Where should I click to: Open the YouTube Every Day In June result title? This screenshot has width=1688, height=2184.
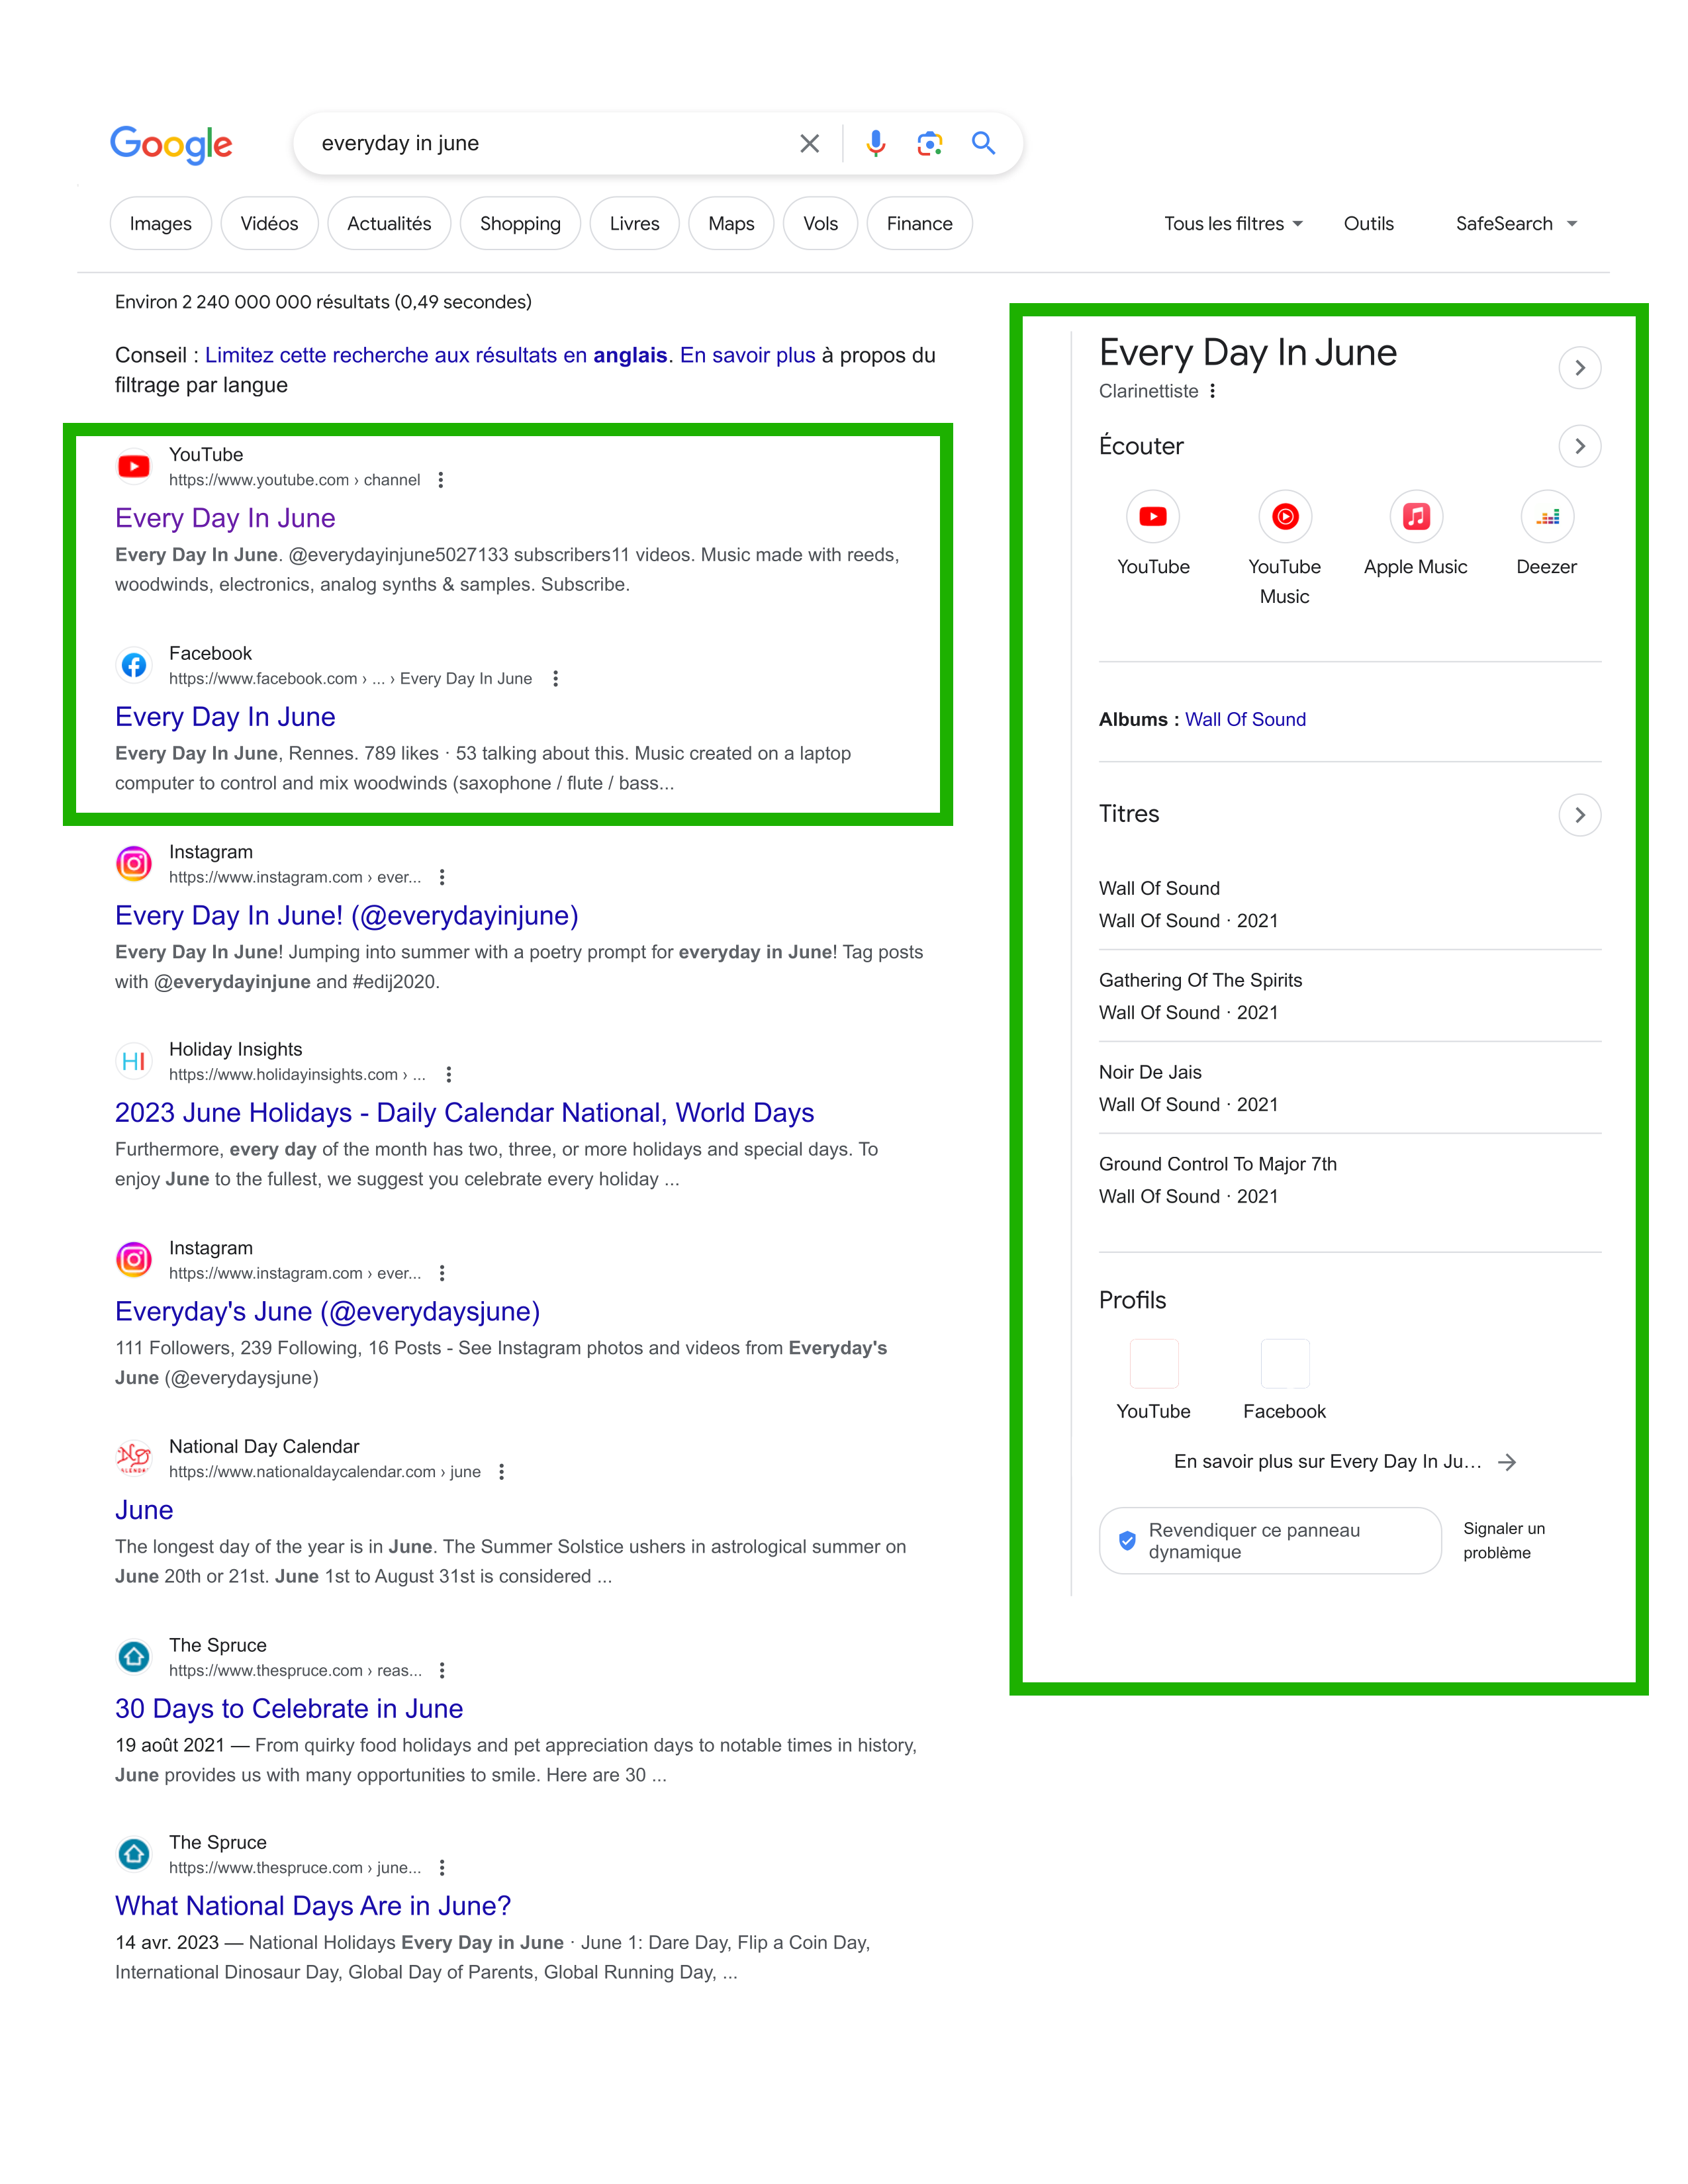(225, 518)
